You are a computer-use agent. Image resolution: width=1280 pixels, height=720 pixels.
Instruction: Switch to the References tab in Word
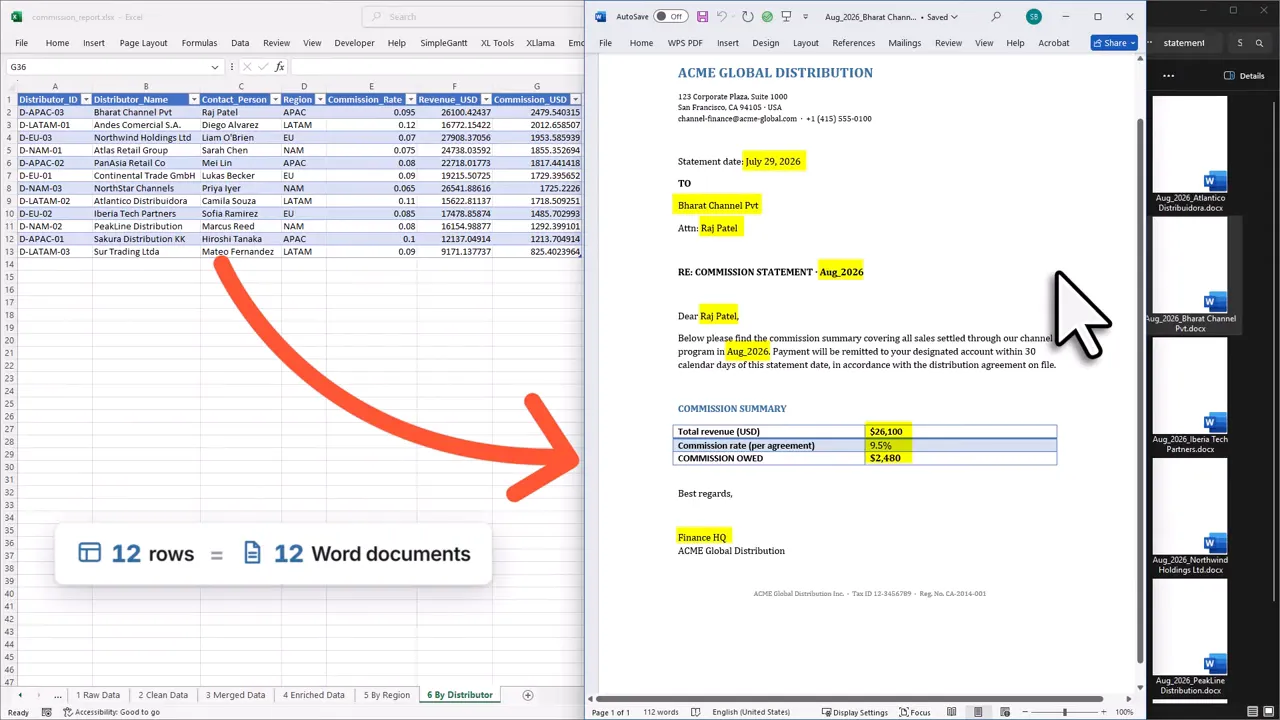coord(854,43)
